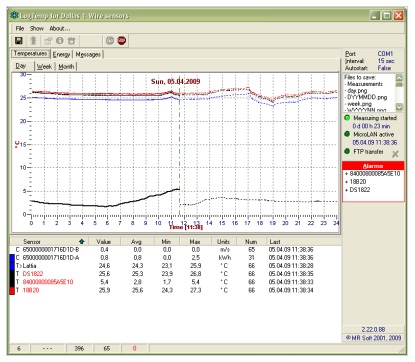Click the grayed start measuring icon
This screenshot has height=362, width=415.
pyautogui.click(x=110, y=41)
